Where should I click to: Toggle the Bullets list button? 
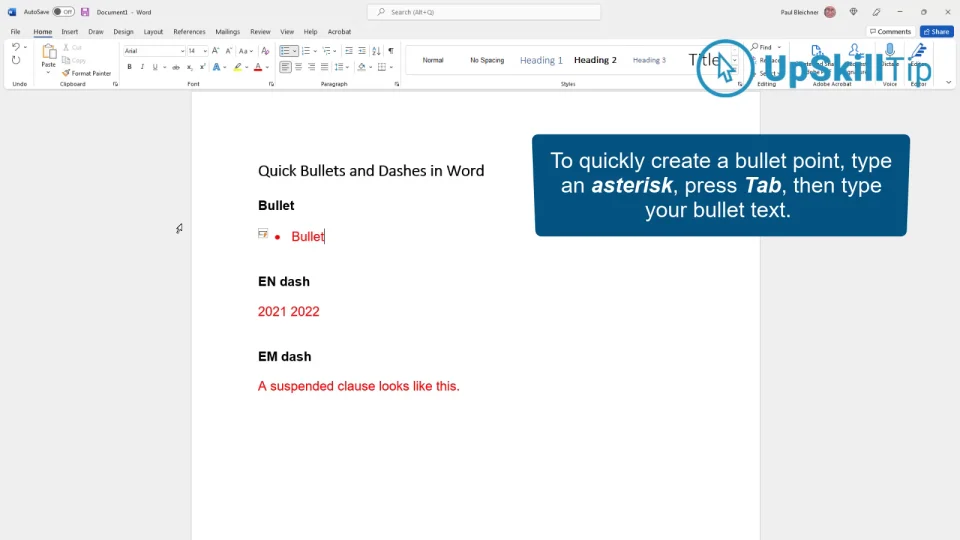click(285, 51)
